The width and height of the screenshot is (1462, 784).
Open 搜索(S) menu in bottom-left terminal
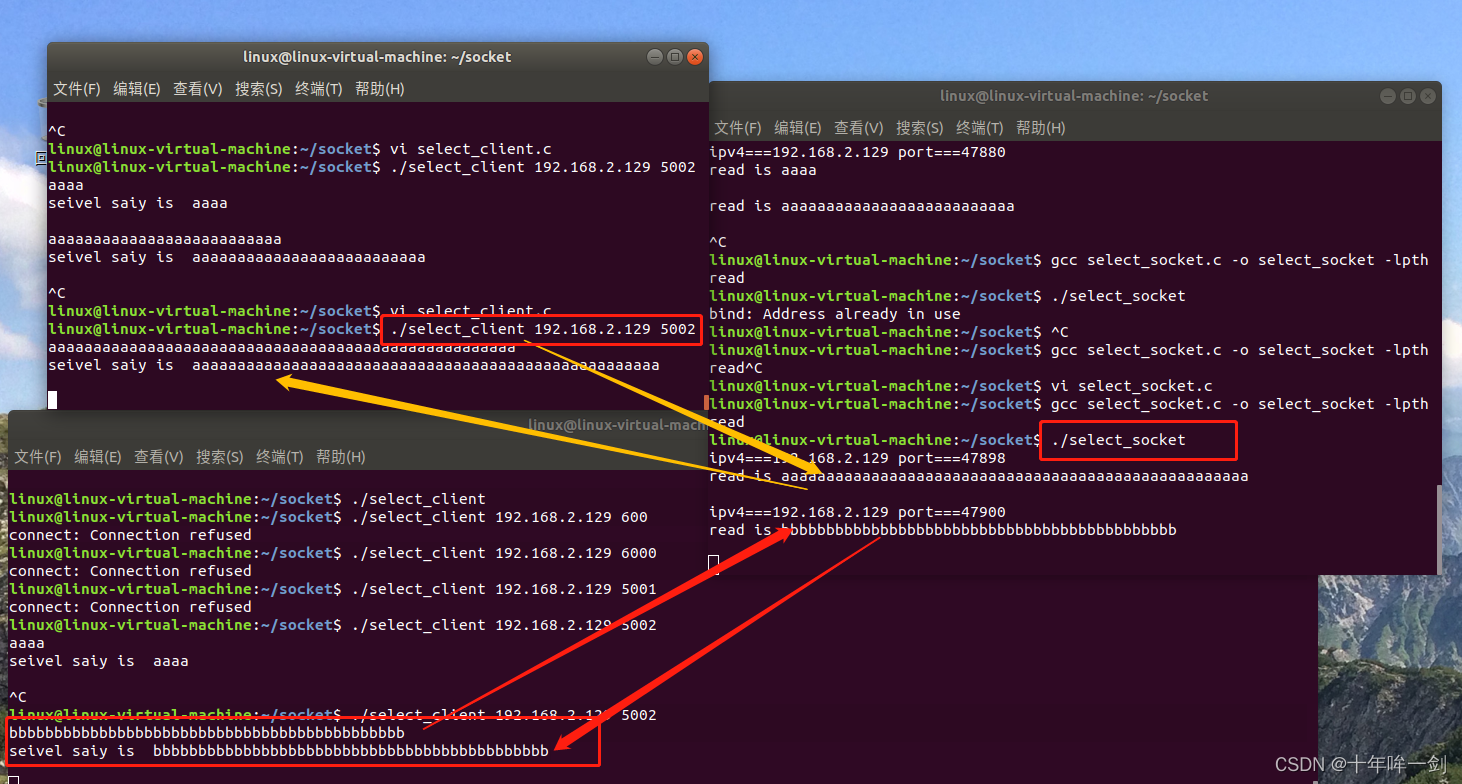click(220, 457)
